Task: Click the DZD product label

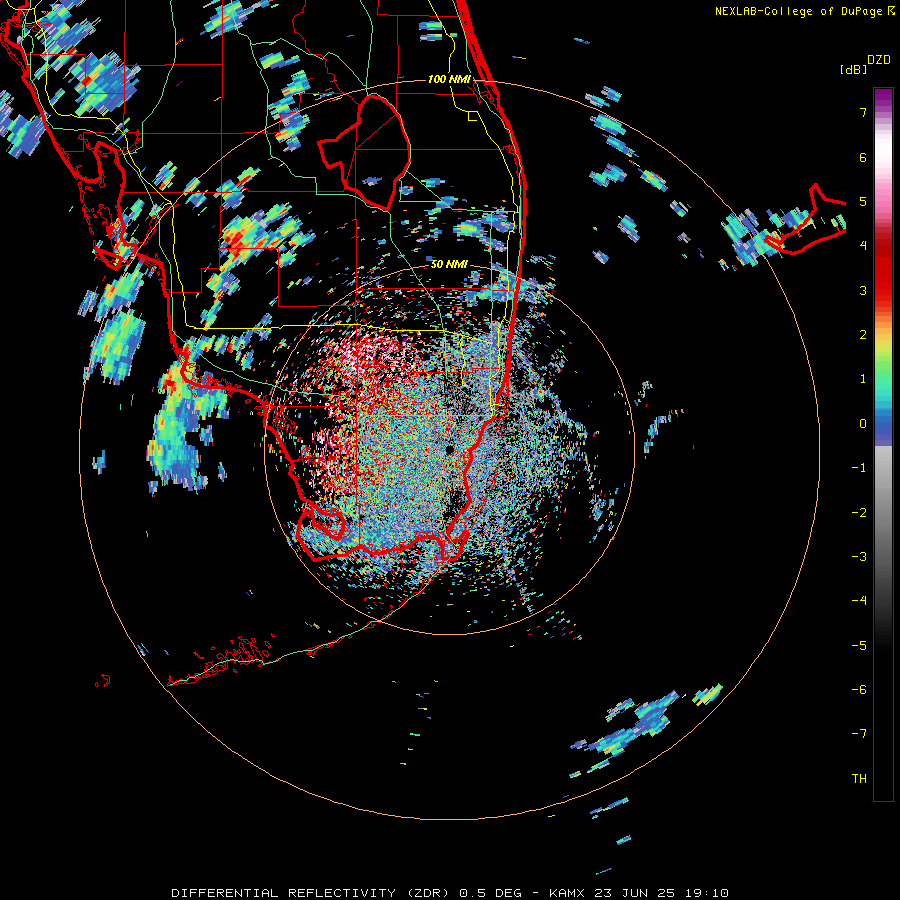Action: (879, 60)
